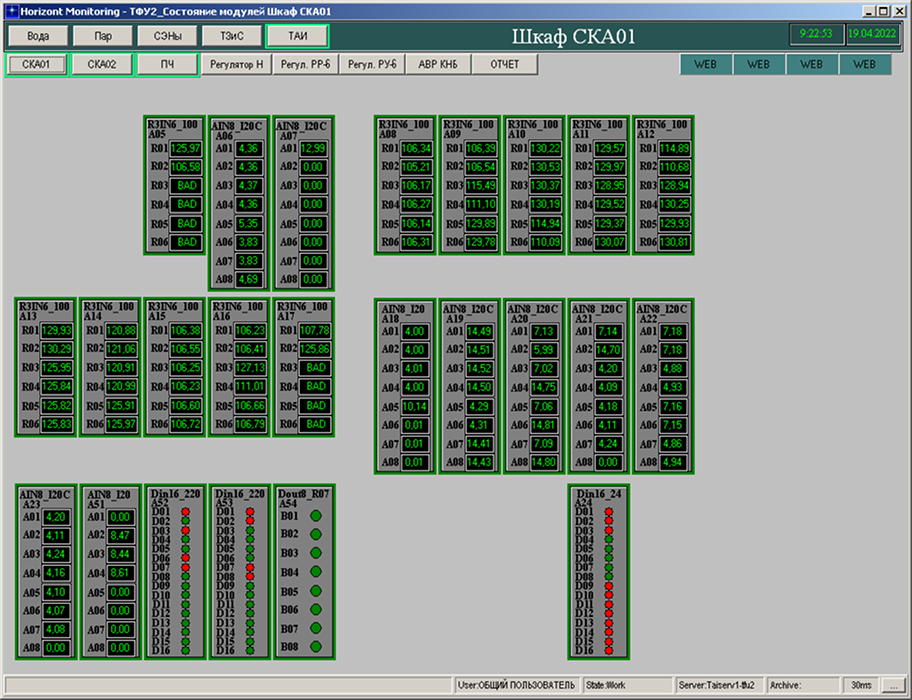
Task: Switch to the Вода section
Action: click(x=38, y=35)
